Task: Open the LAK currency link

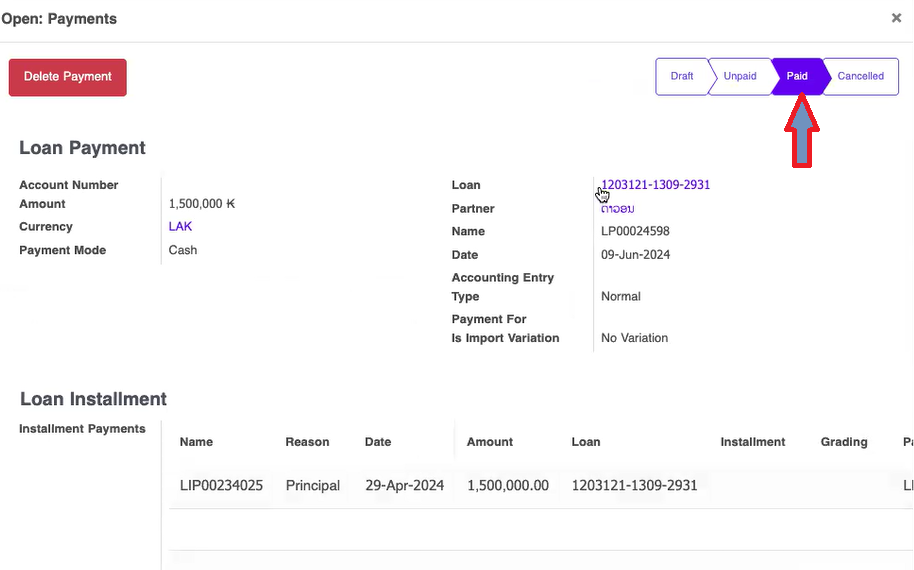Action: click(180, 227)
